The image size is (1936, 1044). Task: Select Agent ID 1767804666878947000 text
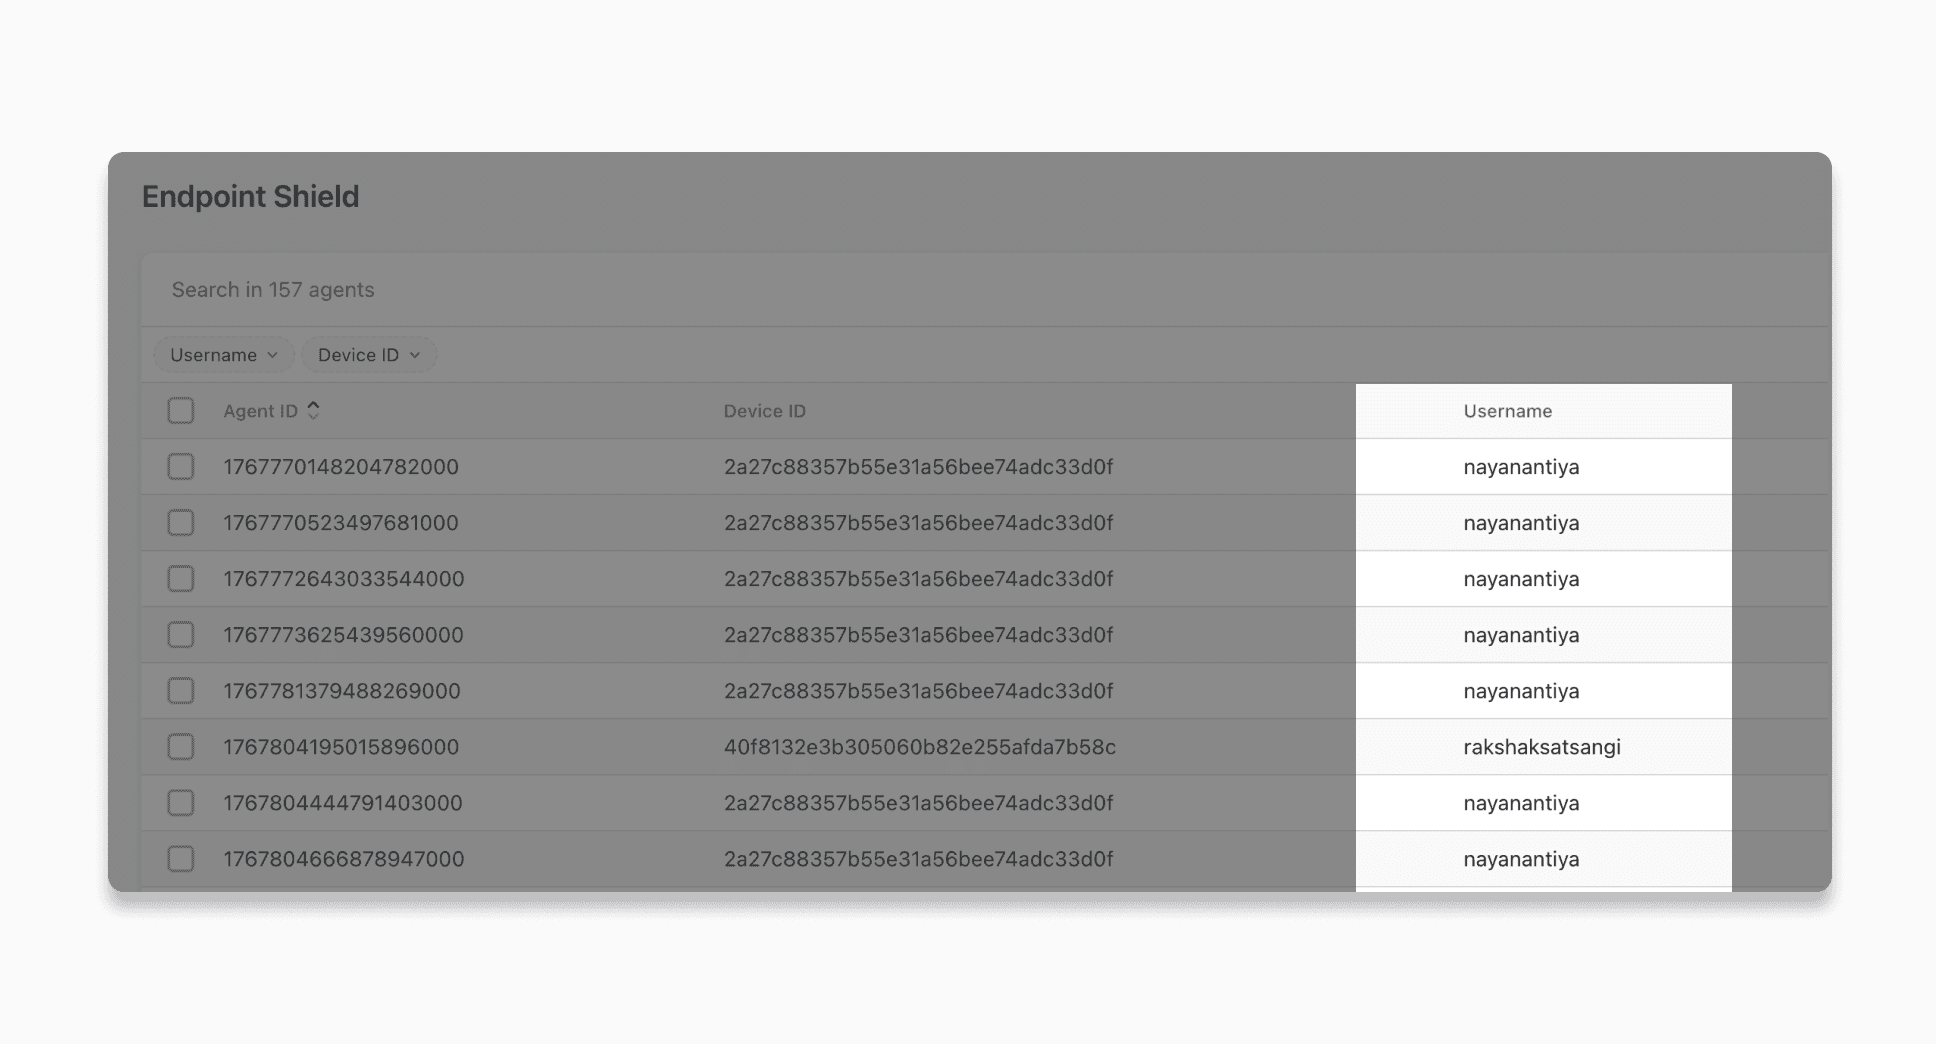point(344,859)
